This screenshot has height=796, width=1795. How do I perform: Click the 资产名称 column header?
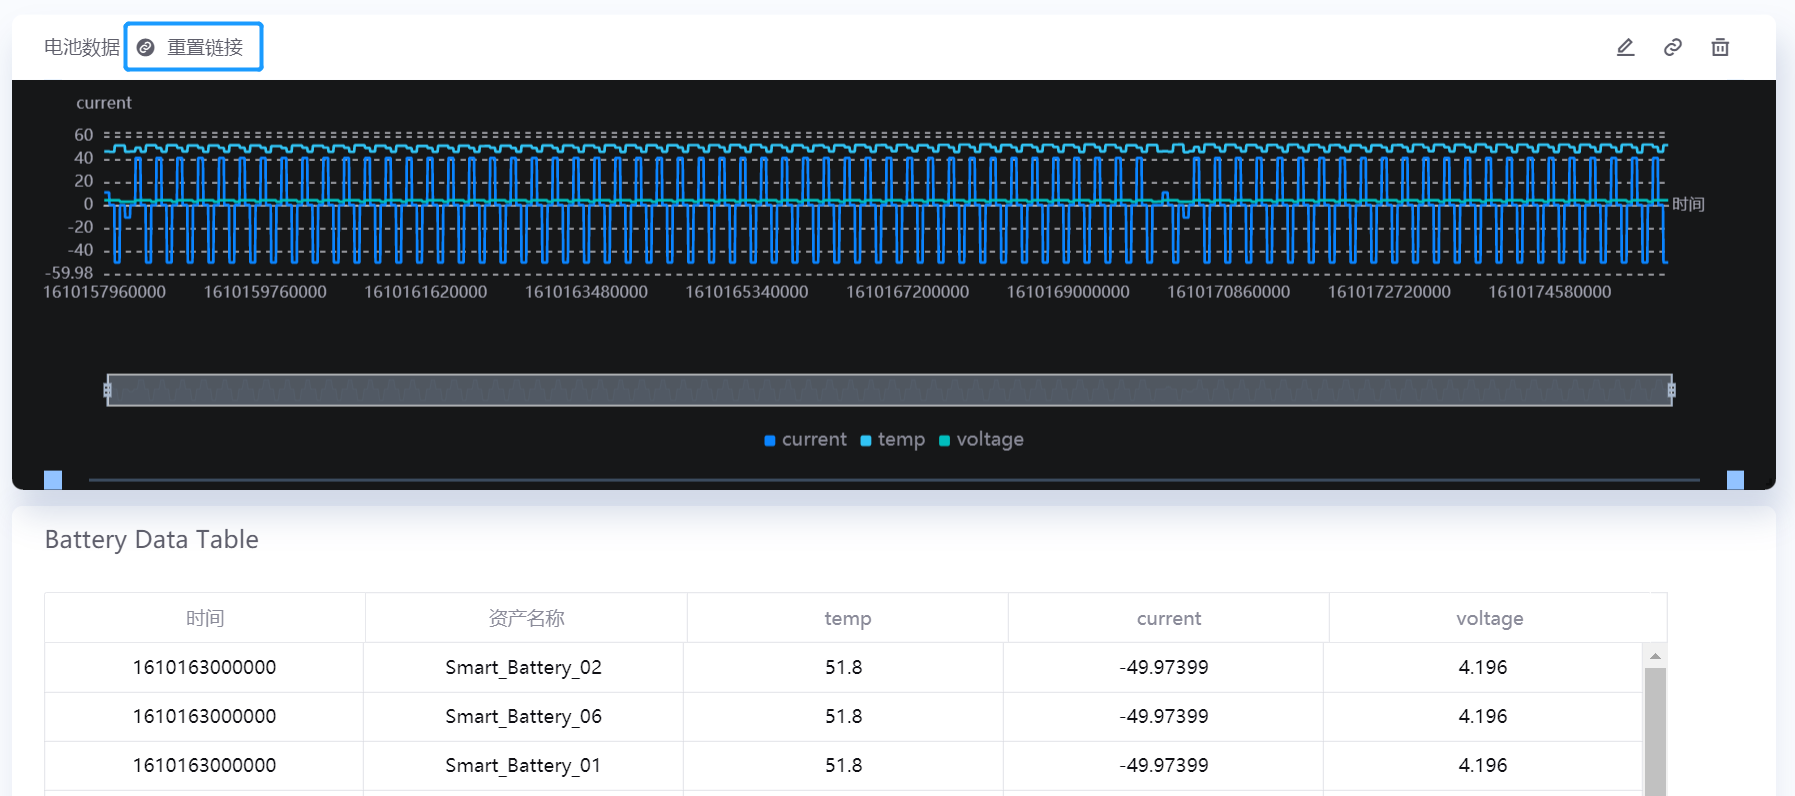(x=526, y=618)
